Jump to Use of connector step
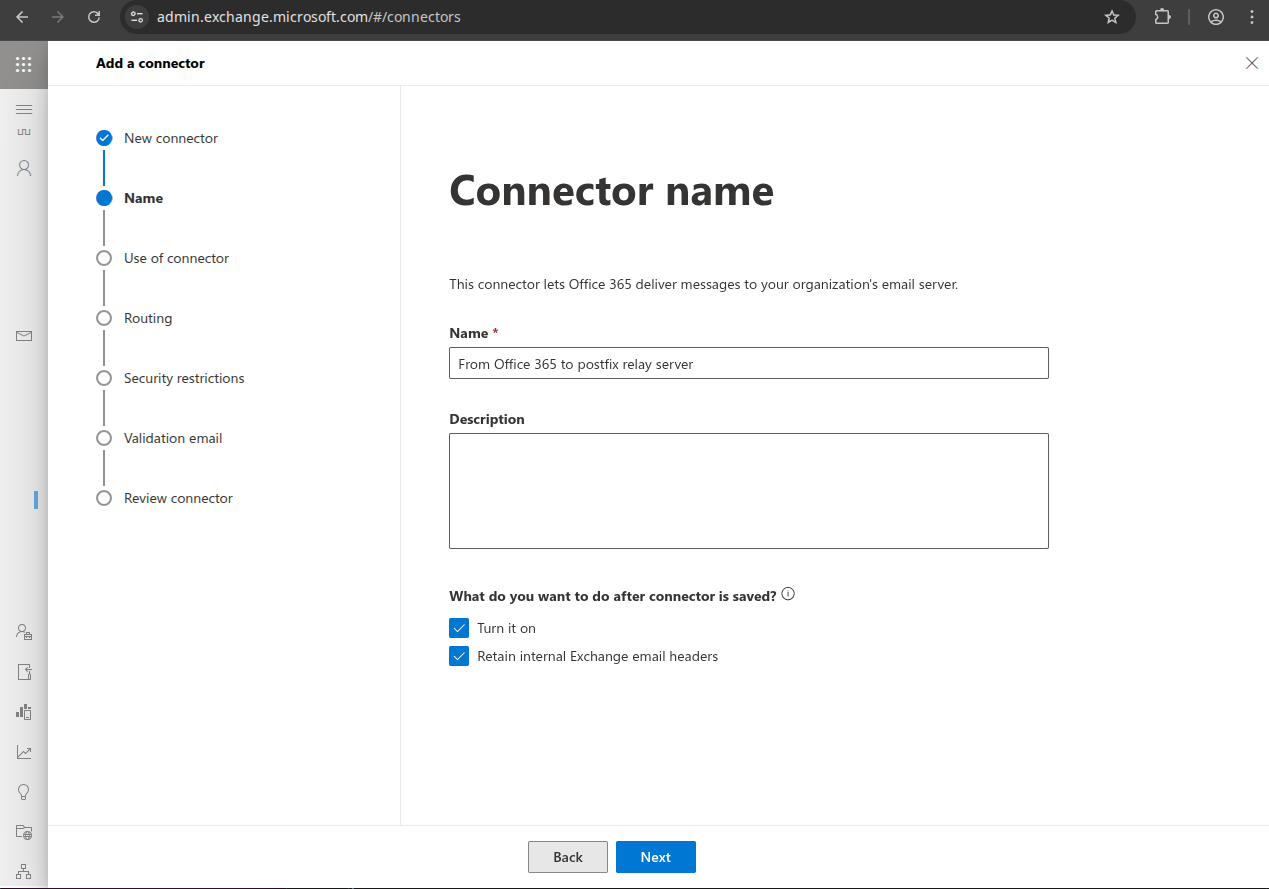The width and height of the screenshot is (1269, 889). (162, 258)
